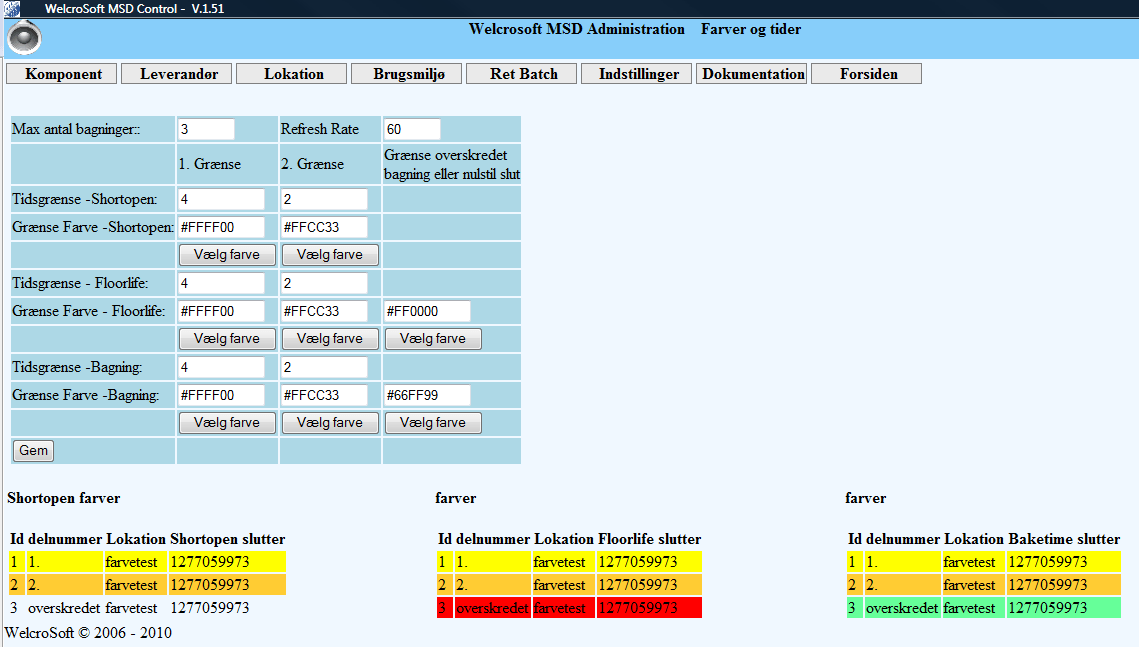Edit Tidsgrænse Shortopen 2. Grænse value

pyautogui.click(x=324, y=199)
